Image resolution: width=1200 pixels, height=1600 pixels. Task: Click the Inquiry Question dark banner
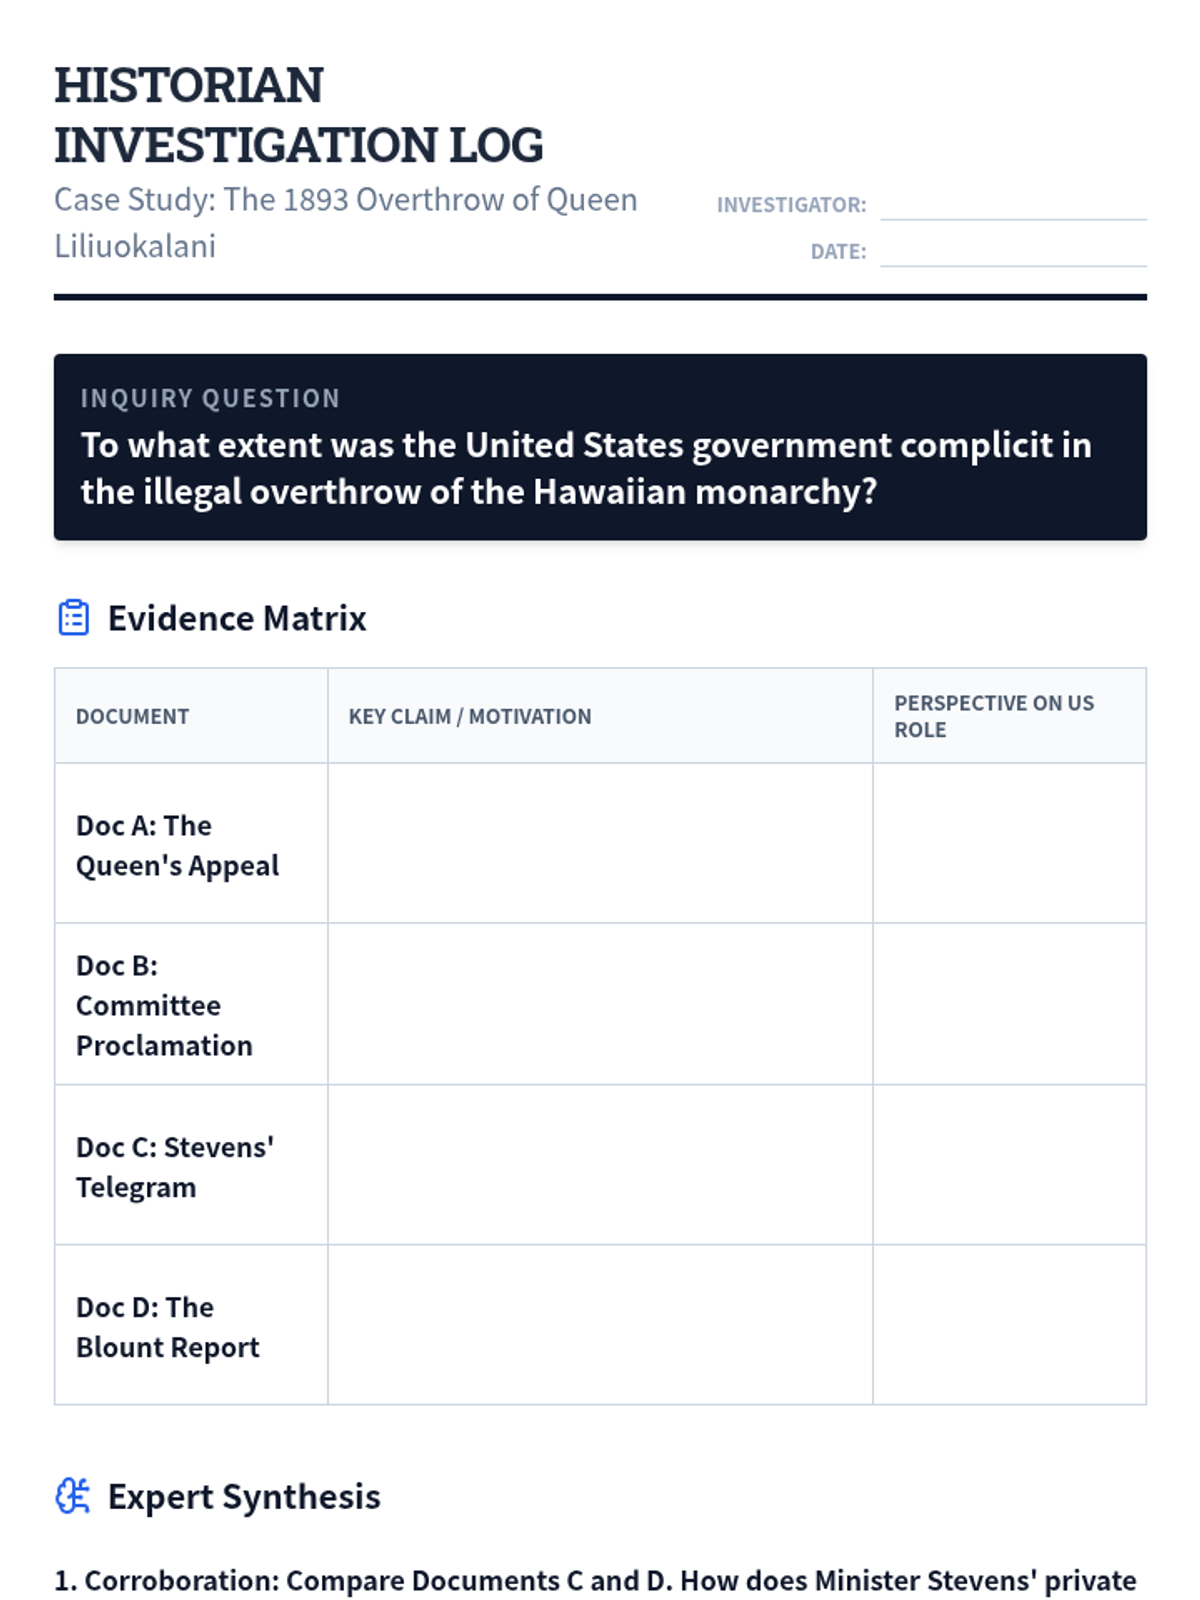[600, 447]
